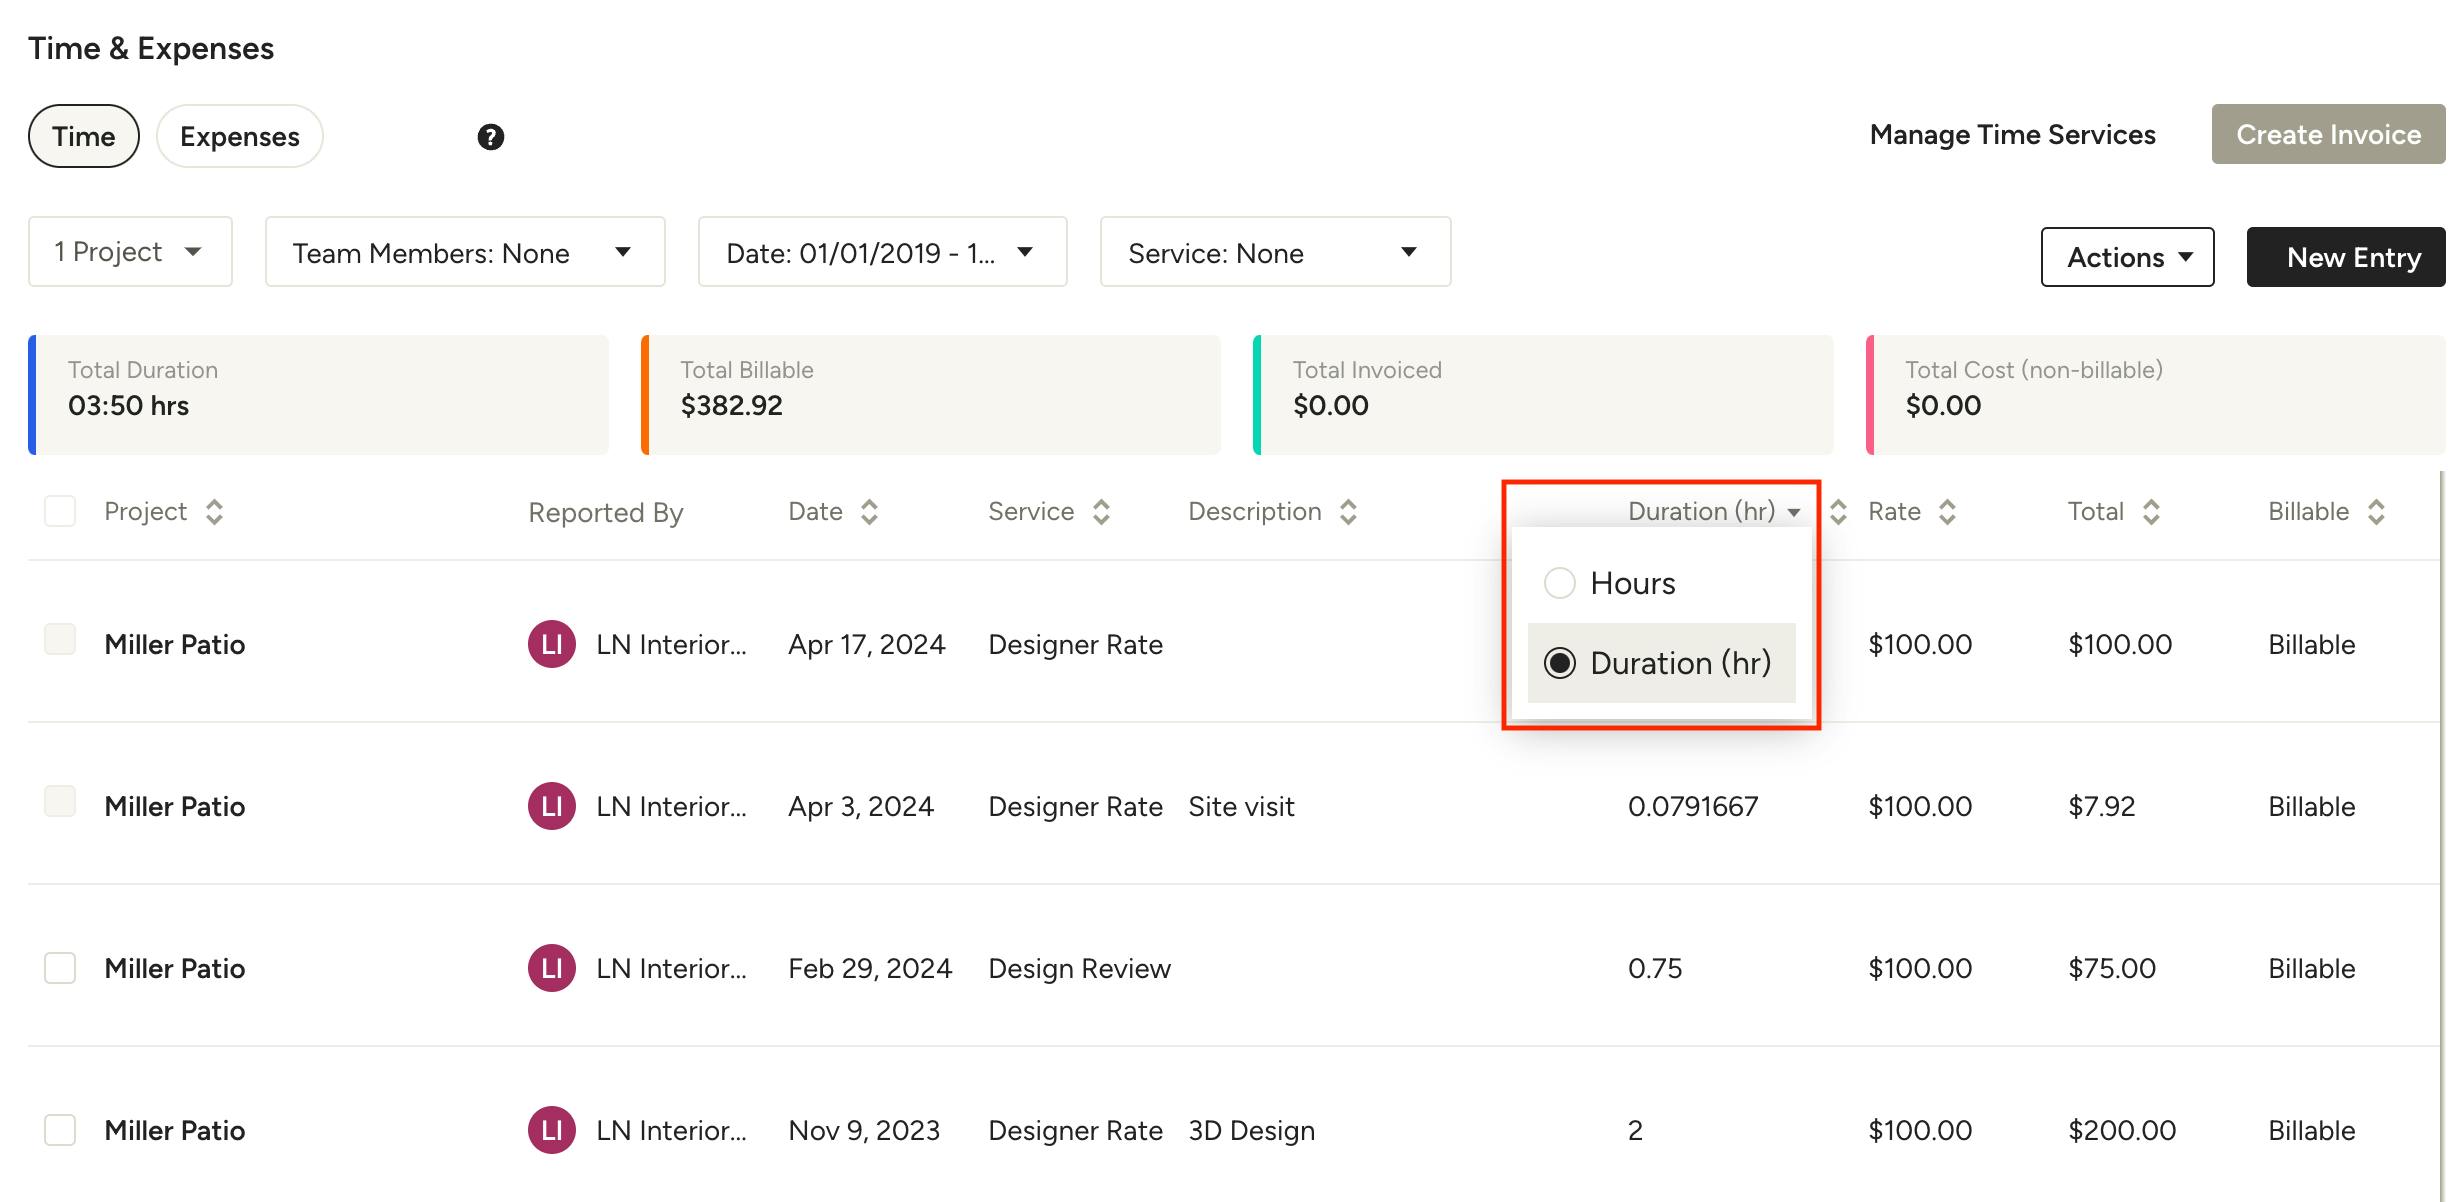This screenshot has height=1202, width=2462.
Task: Switch to the Expenses tab
Action: 240,136
